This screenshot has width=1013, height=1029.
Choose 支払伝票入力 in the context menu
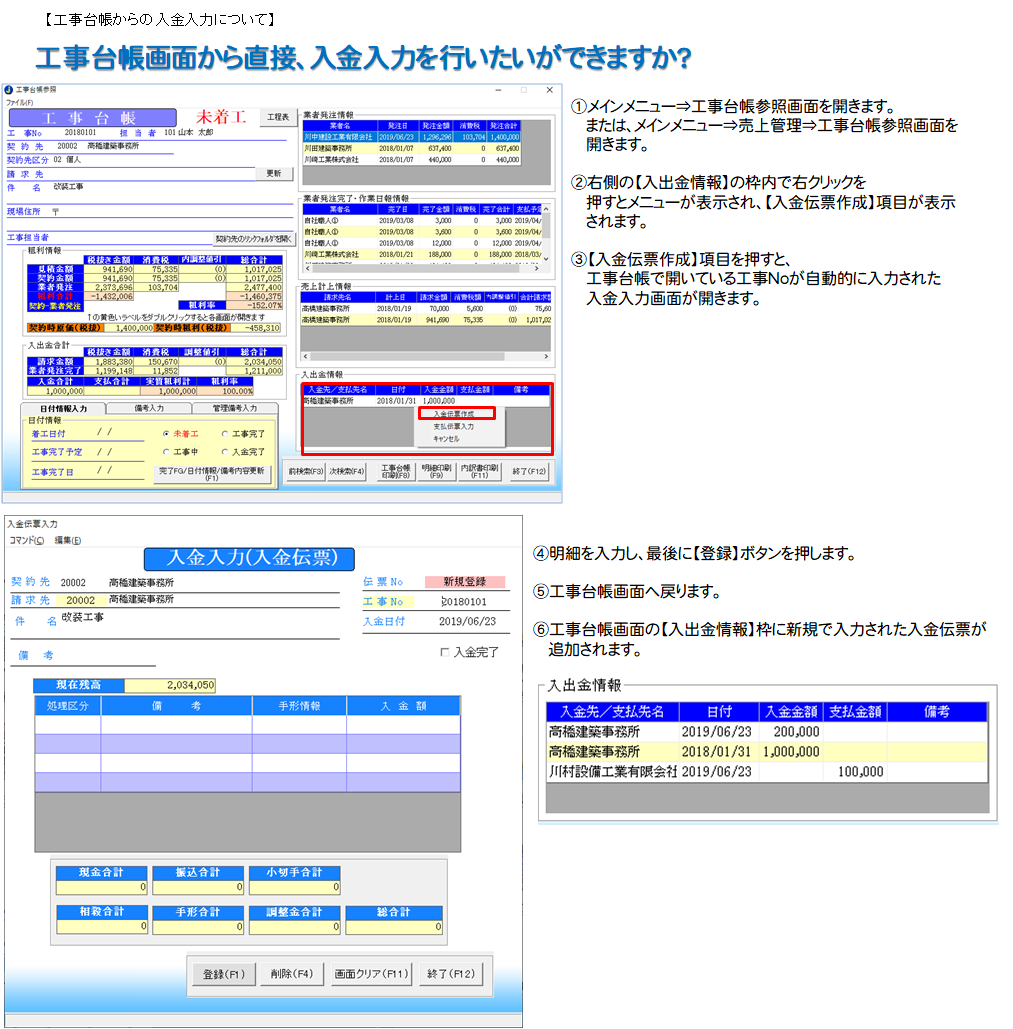click(453, 426)
